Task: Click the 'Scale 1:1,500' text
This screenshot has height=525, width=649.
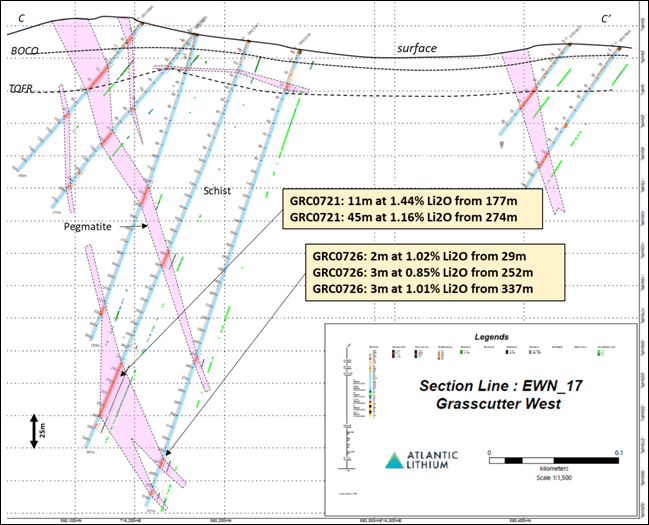Action: point(554,478)
